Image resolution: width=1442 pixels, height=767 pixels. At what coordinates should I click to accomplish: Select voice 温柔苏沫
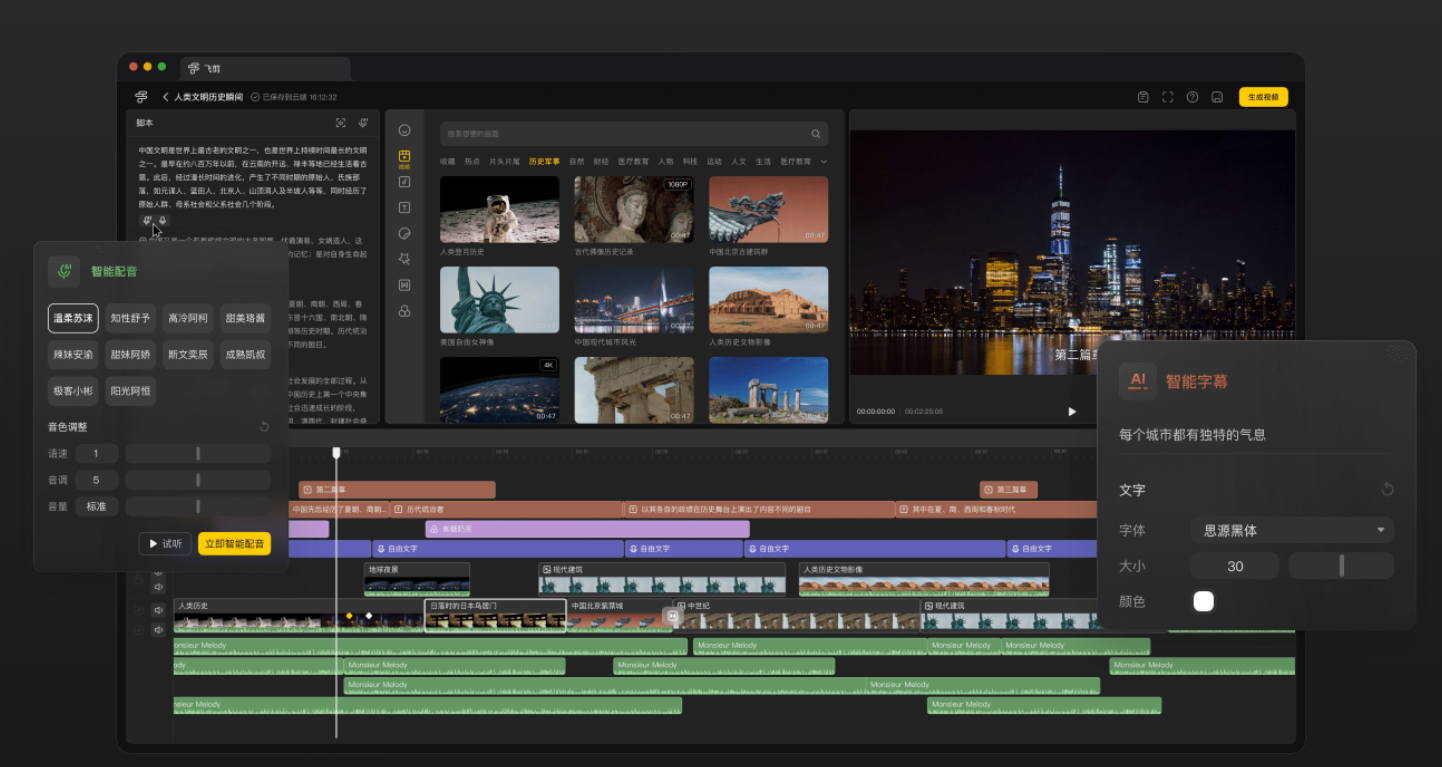click(73, 318)
